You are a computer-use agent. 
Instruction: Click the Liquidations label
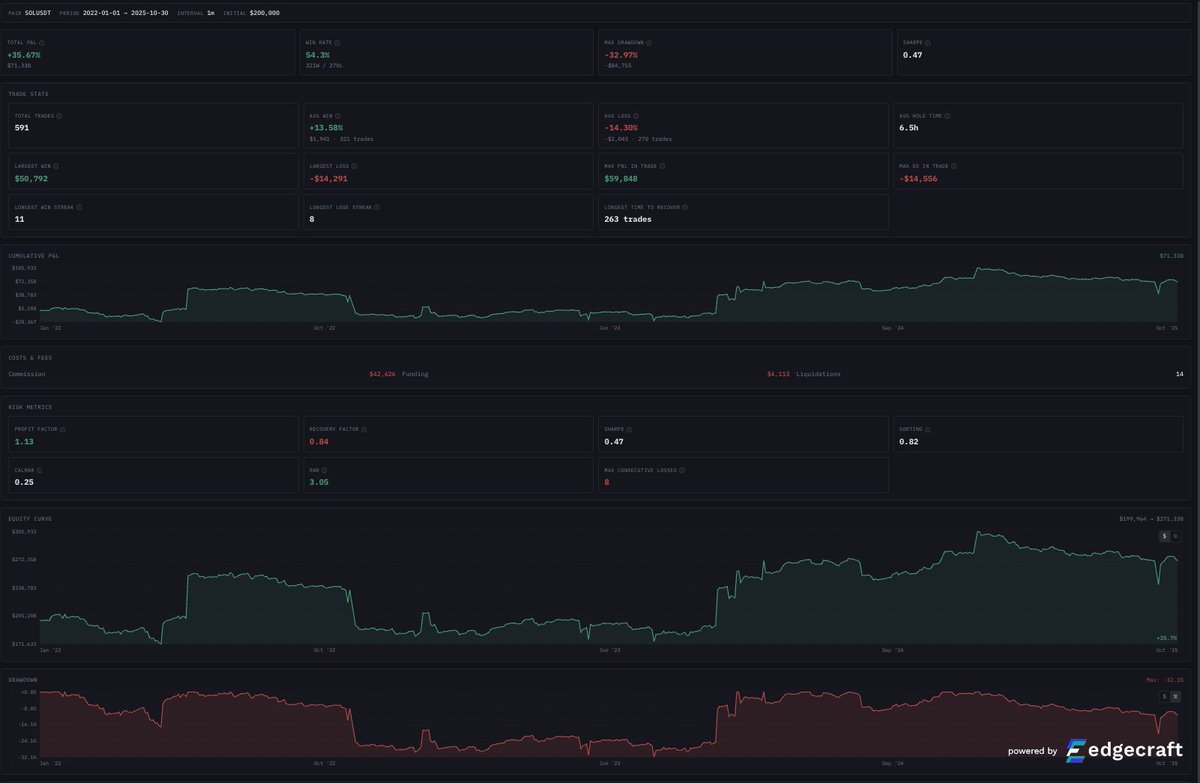818,374
